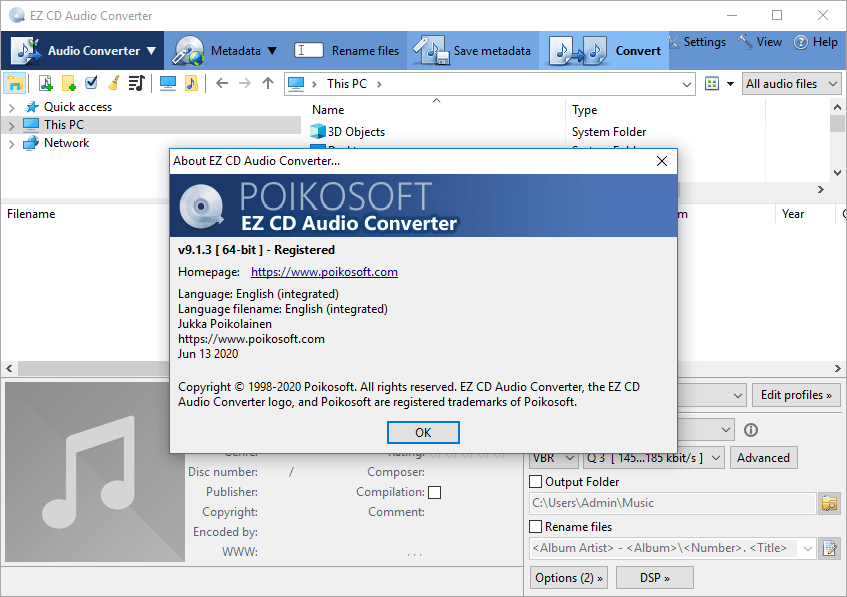
Task: Click the Year column header
Action: click(x=792, y=214)
